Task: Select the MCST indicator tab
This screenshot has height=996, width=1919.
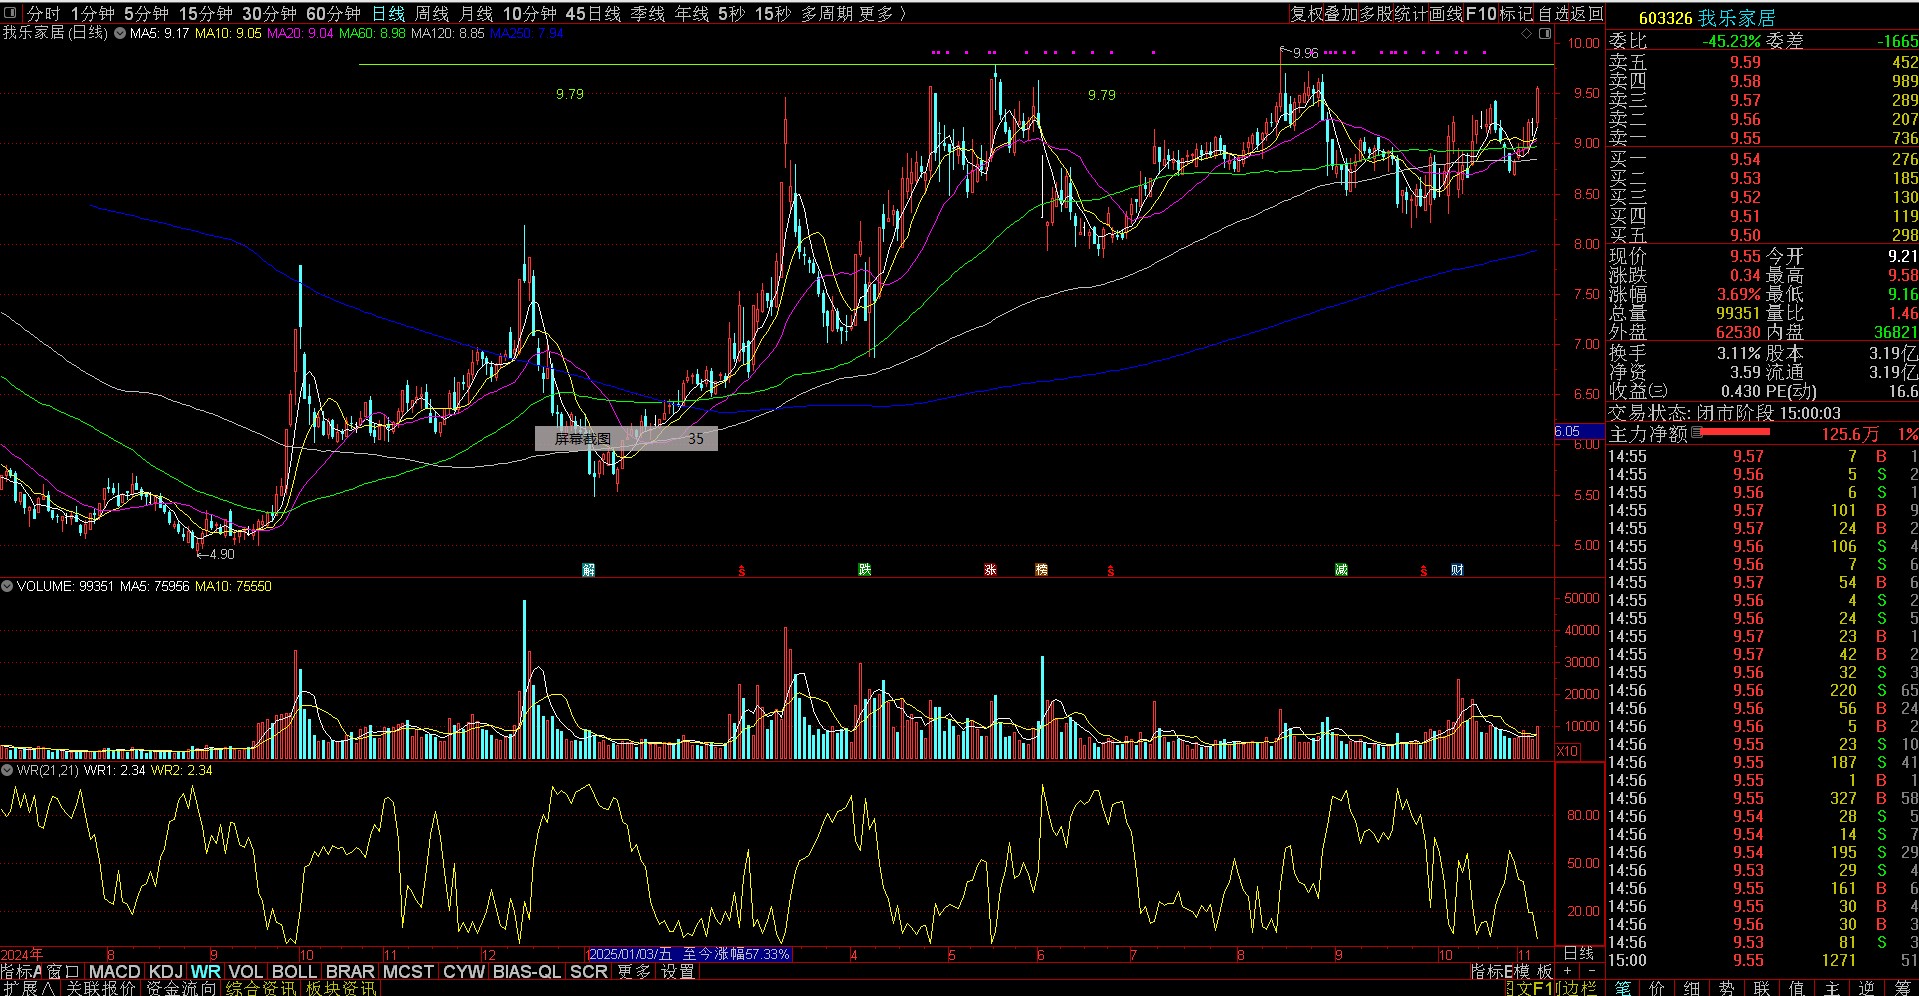Action: pos(409,971)
